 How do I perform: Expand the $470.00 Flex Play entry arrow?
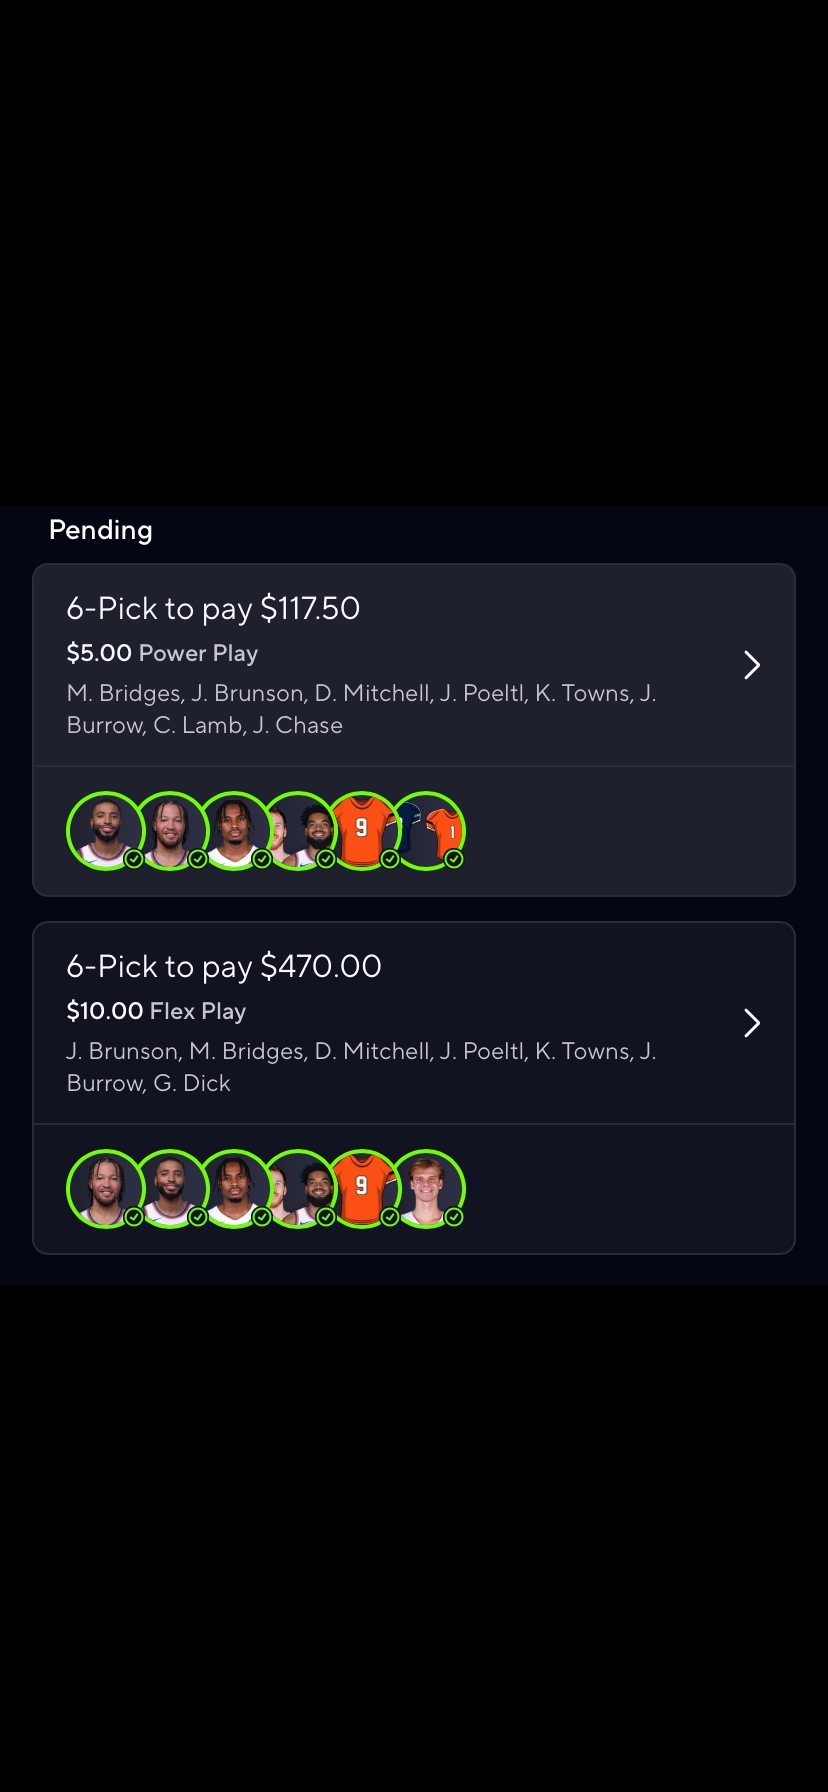tap(752, 1023)
